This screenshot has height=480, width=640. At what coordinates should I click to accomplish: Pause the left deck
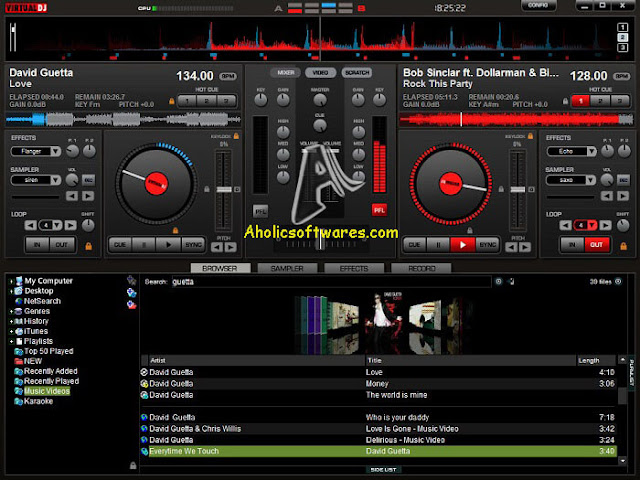[x=144, y=245]
